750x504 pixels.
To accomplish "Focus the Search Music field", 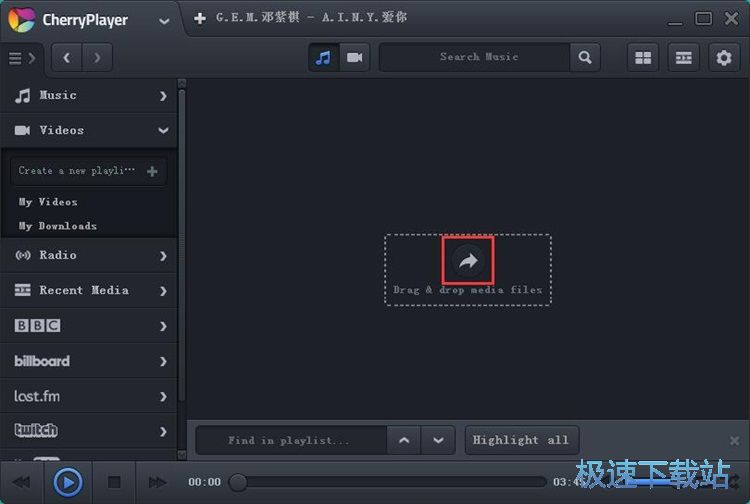I will click(x=474, y=57).
